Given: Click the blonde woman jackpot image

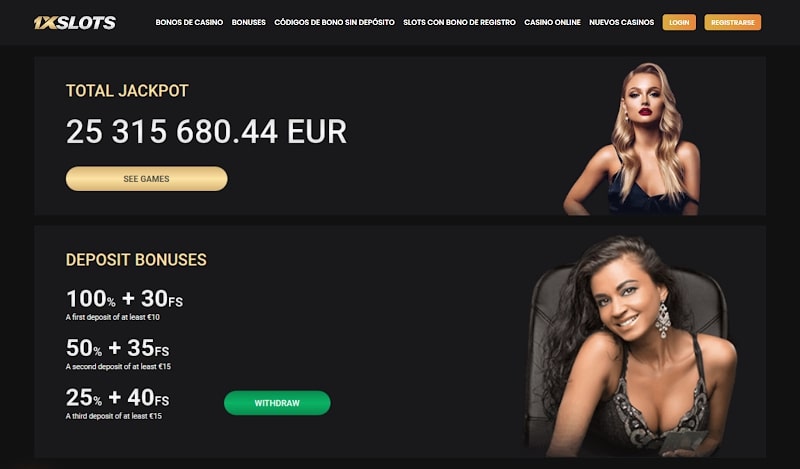Looking at the screenshot, I should click(x=632, y=138).
